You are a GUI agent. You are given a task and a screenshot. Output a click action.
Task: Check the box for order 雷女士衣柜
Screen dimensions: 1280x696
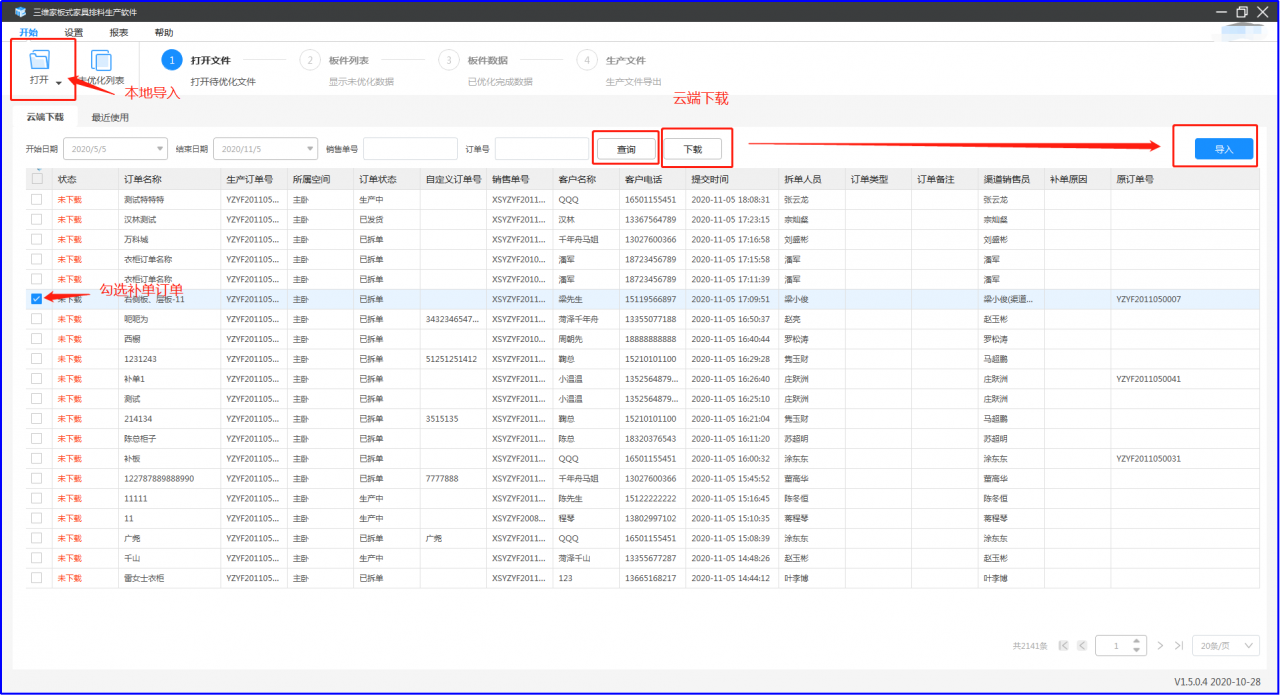tap(37, 578)
